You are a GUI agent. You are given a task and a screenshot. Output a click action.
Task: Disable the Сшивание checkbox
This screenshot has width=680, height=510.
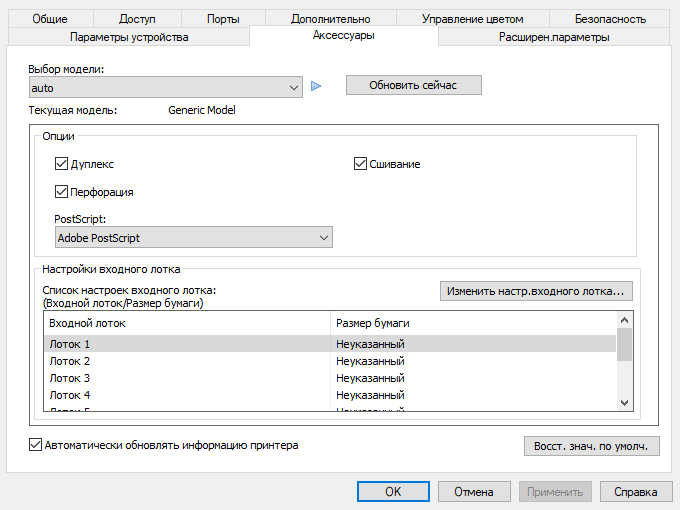[361, 164]
